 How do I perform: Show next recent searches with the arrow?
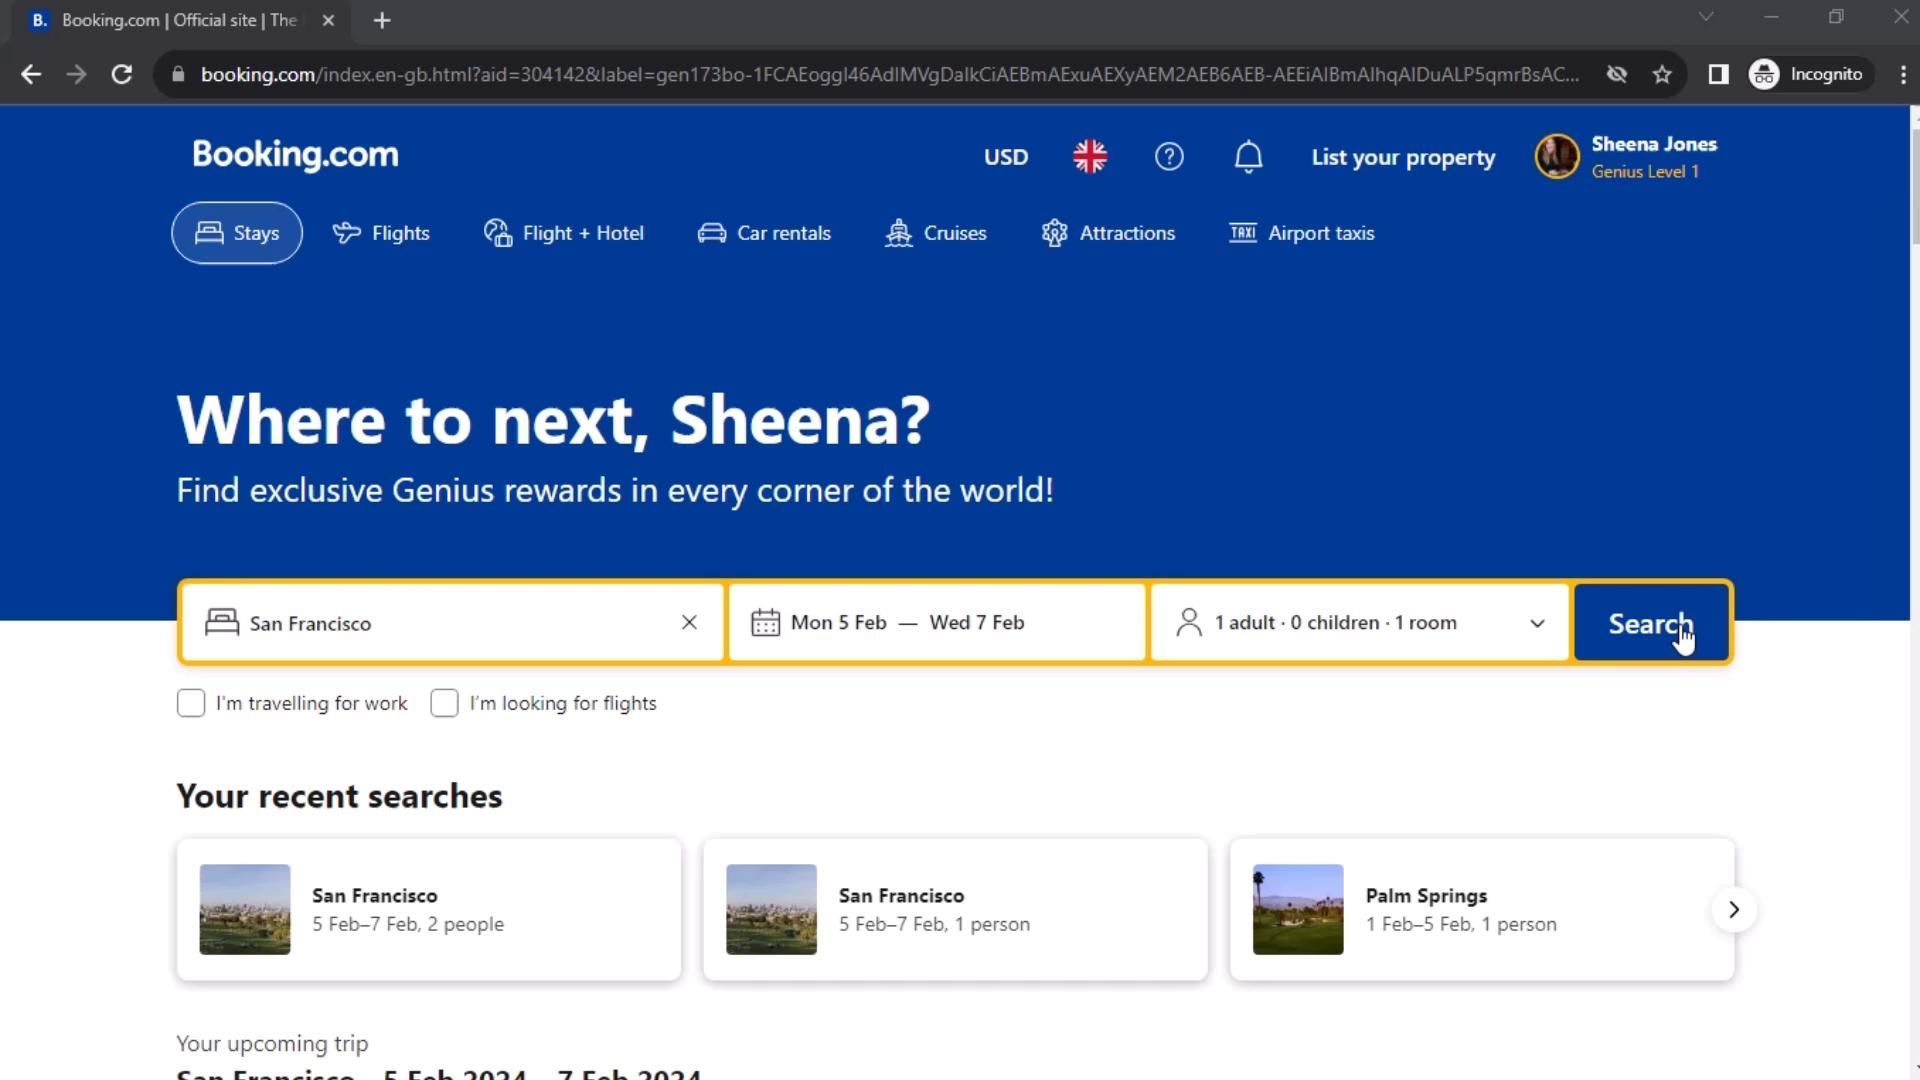click(1734, 909)
